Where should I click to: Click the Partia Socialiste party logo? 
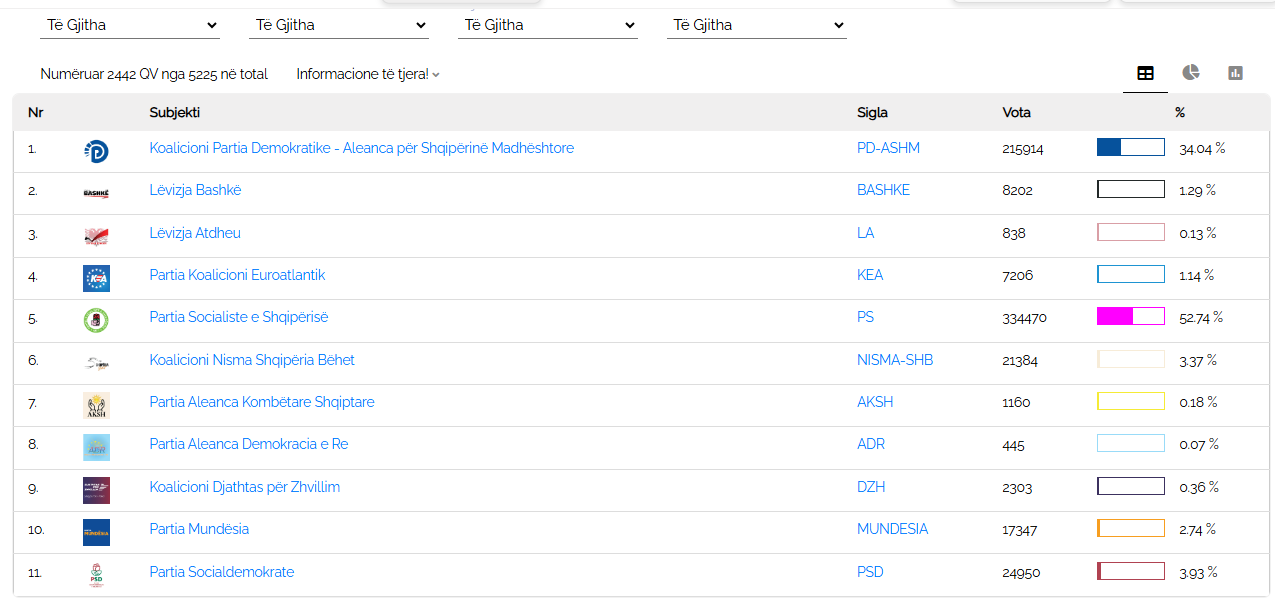pyautogui.click(x=96, y=320)
